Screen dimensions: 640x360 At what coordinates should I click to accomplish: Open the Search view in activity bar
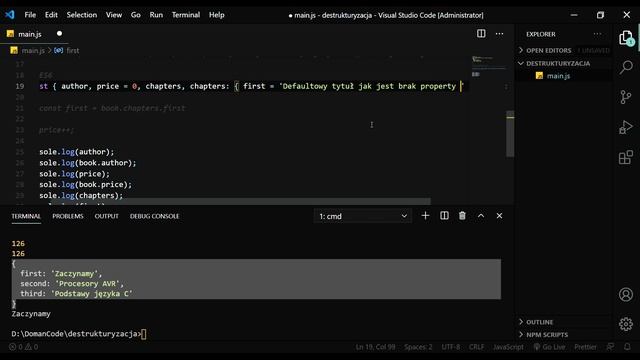tap(626, 67)
